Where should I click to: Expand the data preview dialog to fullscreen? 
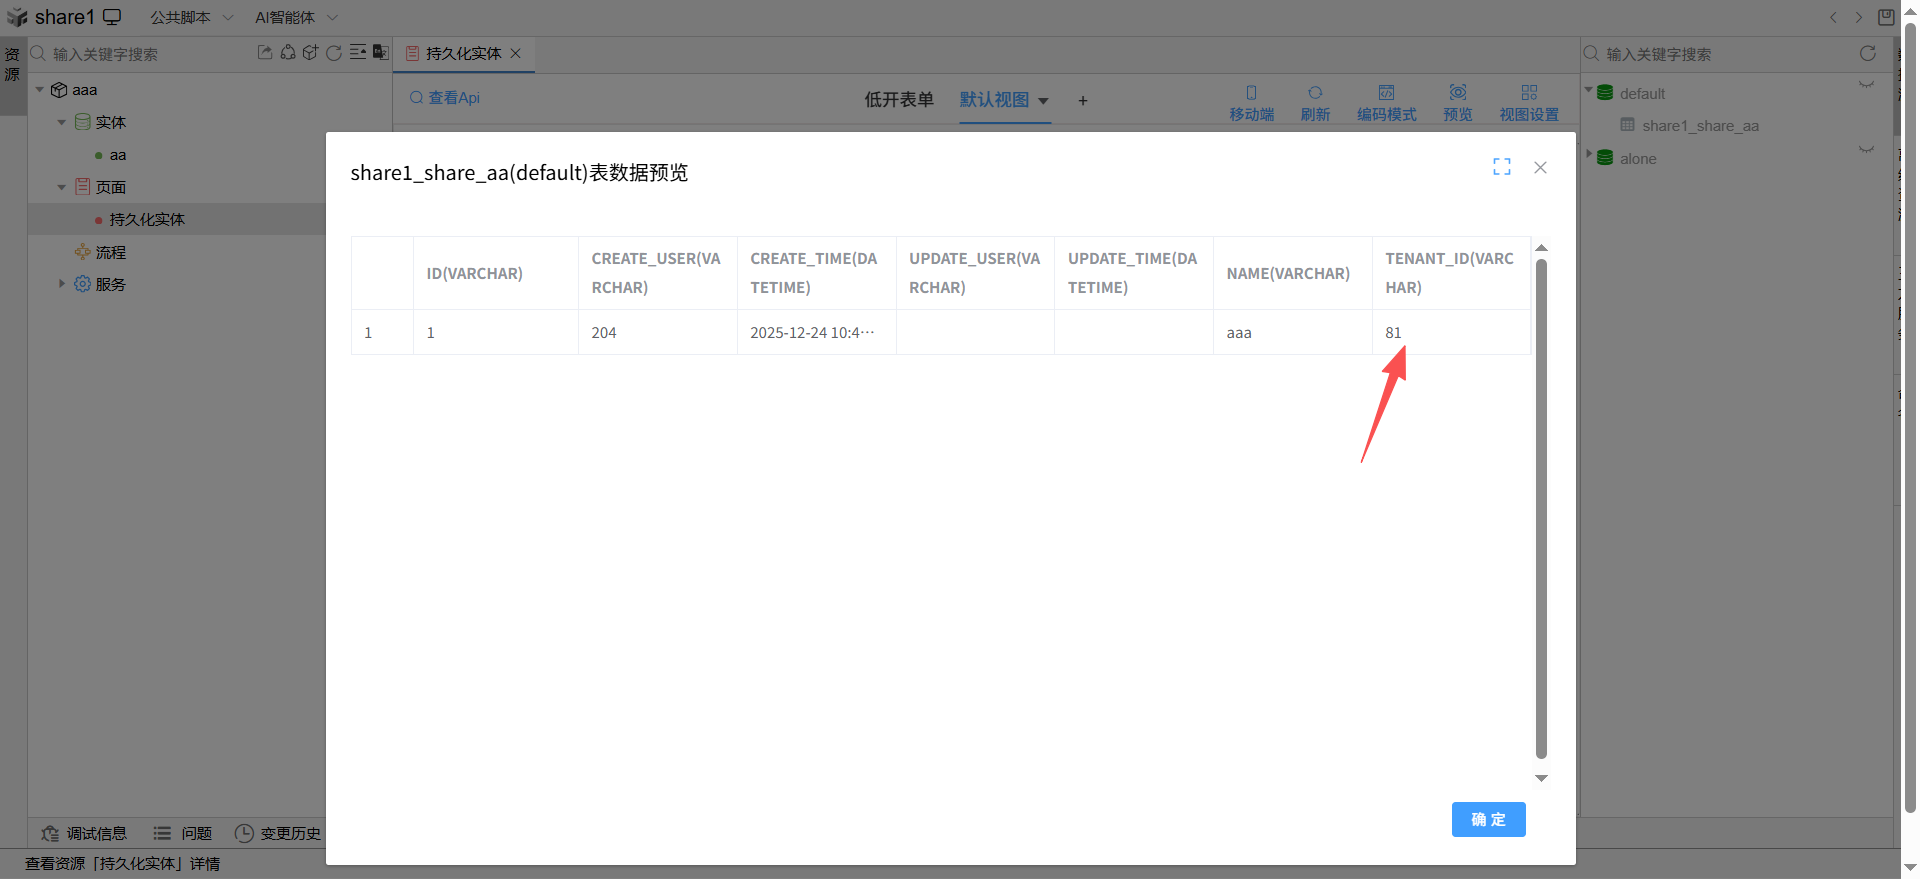click(x=1501, y=167)
